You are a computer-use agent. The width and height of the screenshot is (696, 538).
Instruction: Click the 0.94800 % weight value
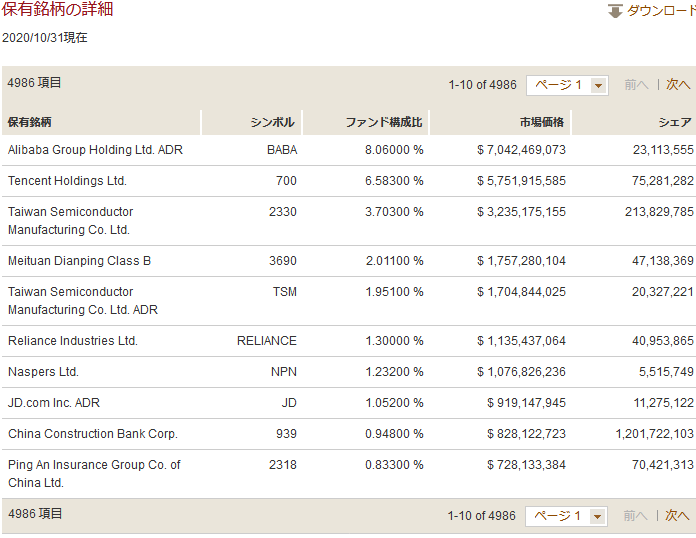(x=394, y=434)
